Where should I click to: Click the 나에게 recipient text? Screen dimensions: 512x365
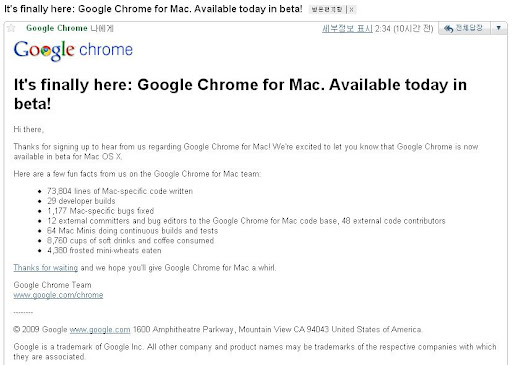[x=102, y=28]
